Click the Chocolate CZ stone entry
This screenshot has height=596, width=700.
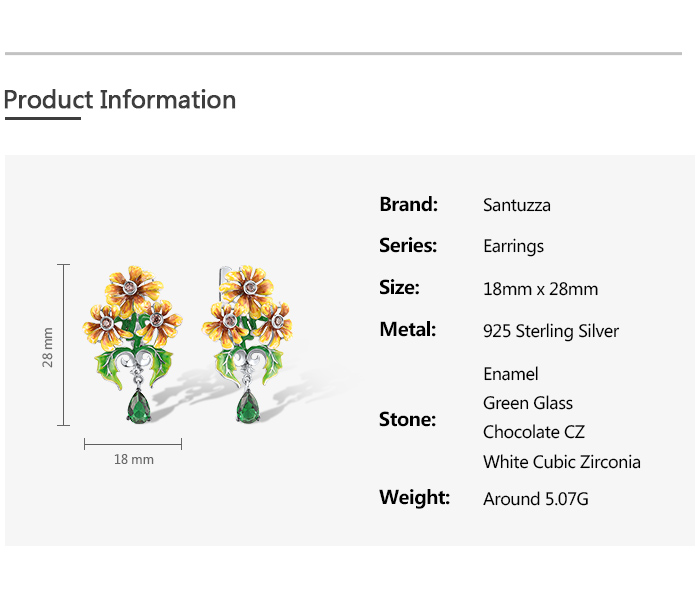[533, 432]
